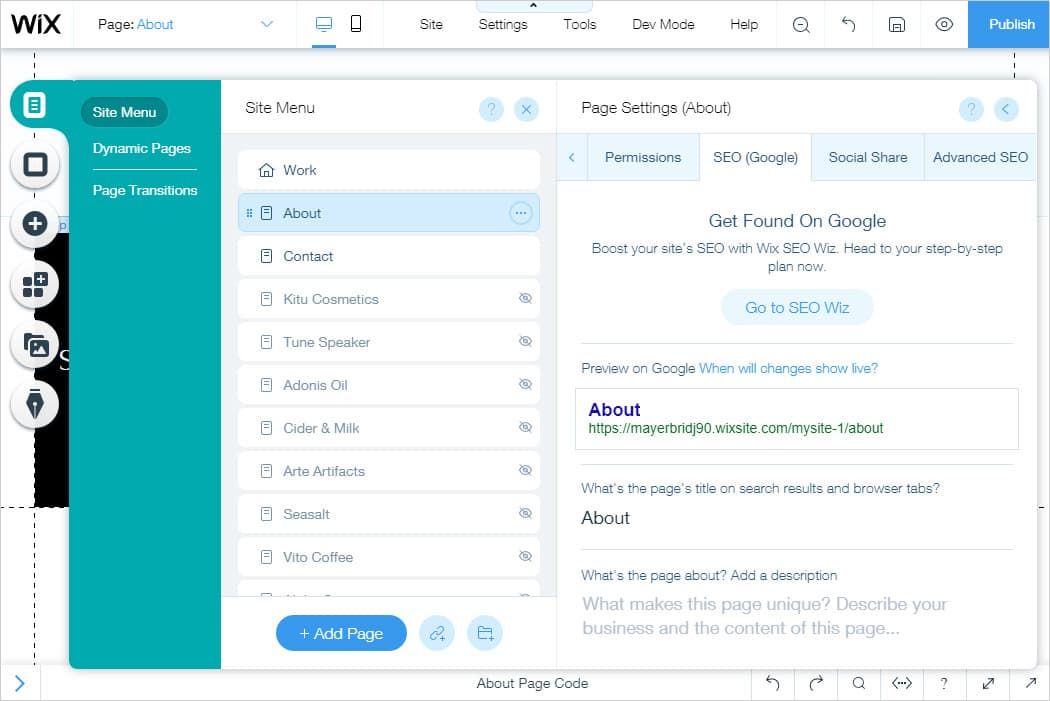Screen dimensions: 1050x701
Task: Open the code panel help icon
Action: [944, 683]
